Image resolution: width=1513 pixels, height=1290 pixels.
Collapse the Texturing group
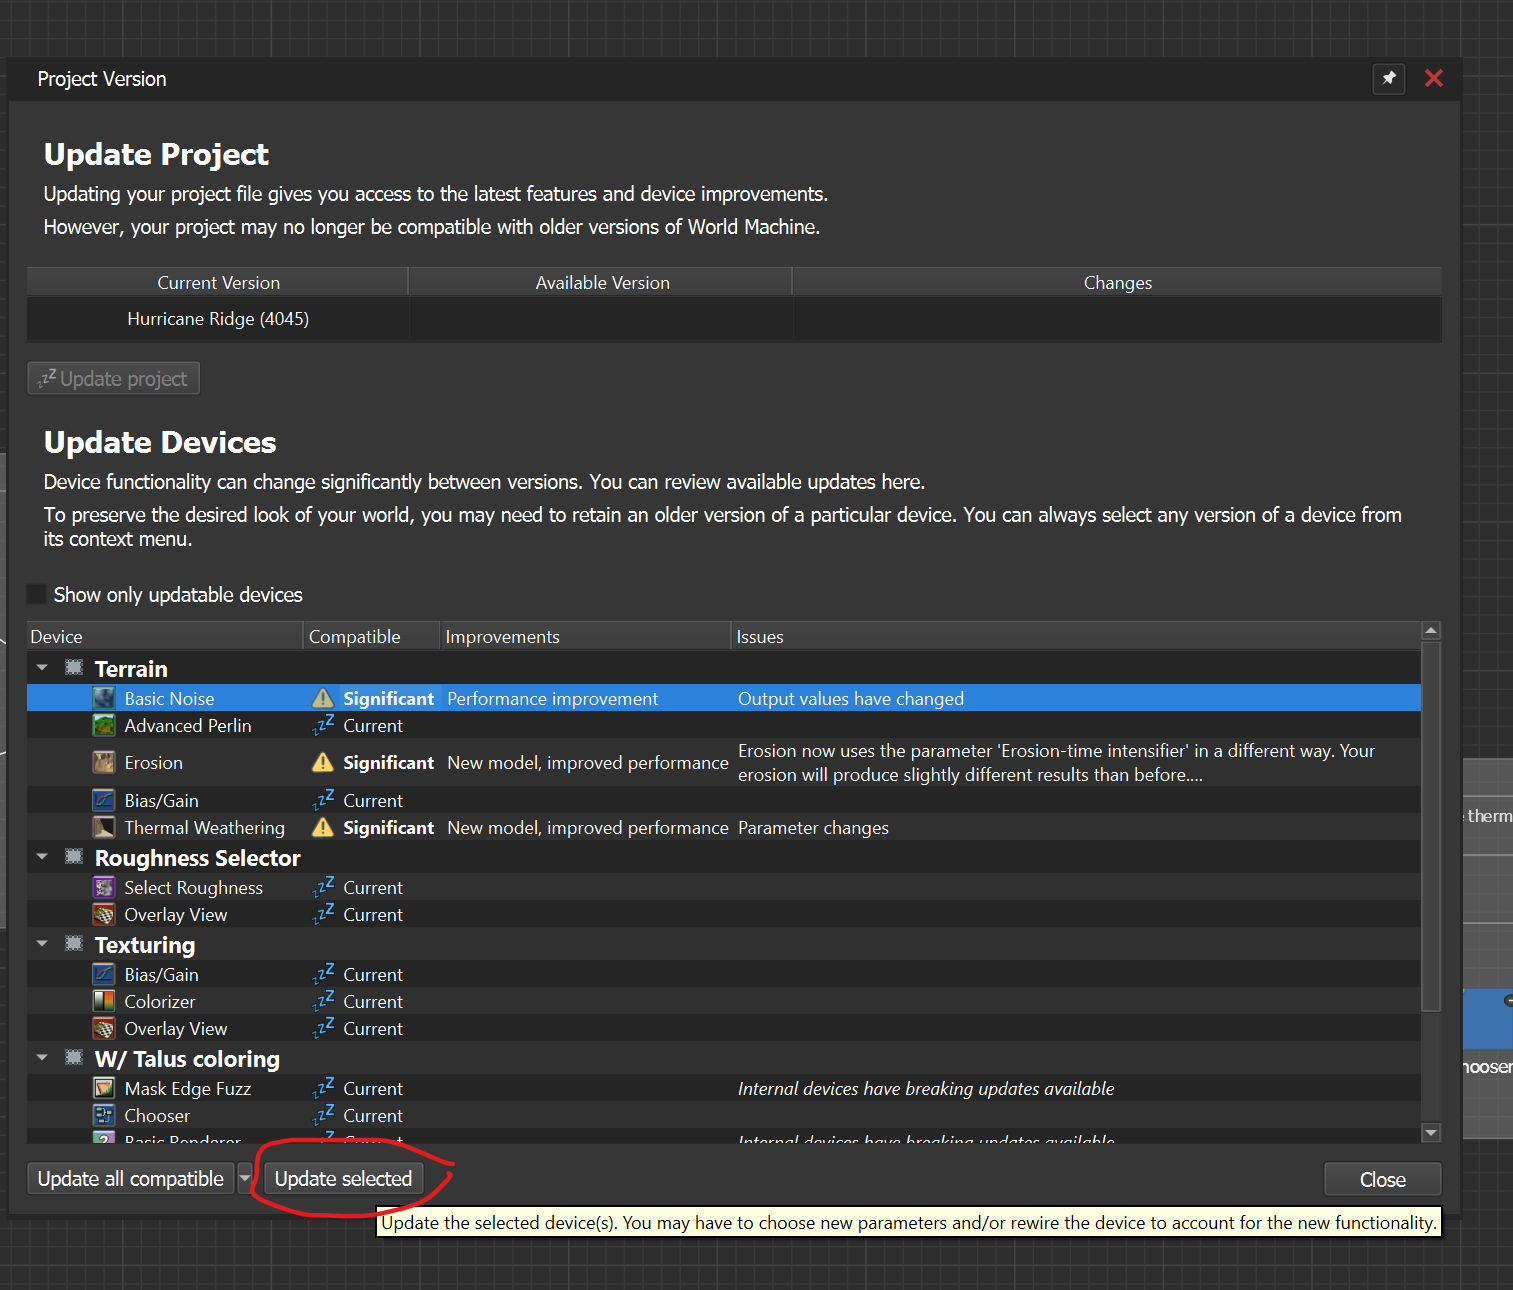(42, 943)
